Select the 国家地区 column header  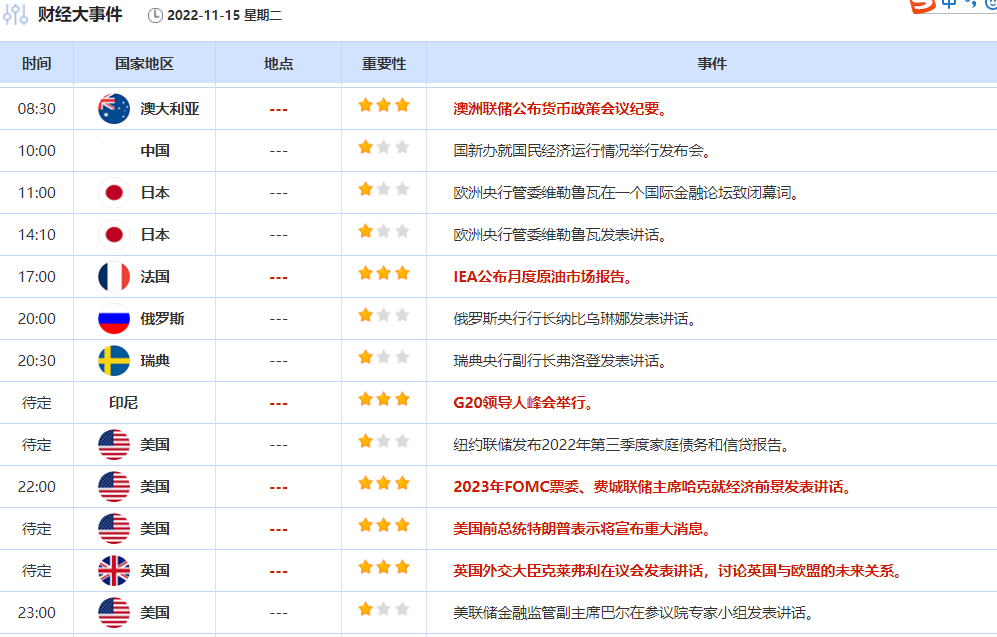144,63
